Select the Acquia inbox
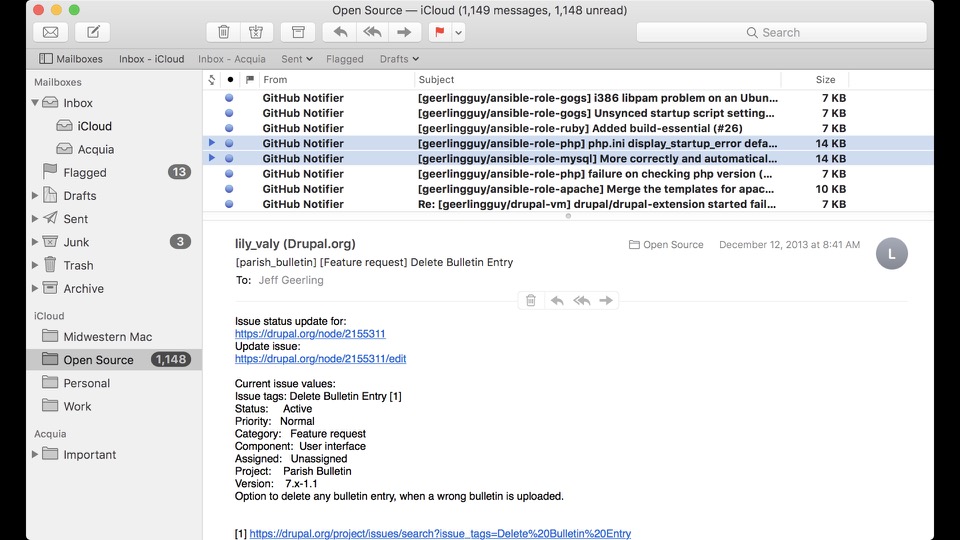Image resolution: width=960 pixels, height=540 pixels. (x=96, y=149)
